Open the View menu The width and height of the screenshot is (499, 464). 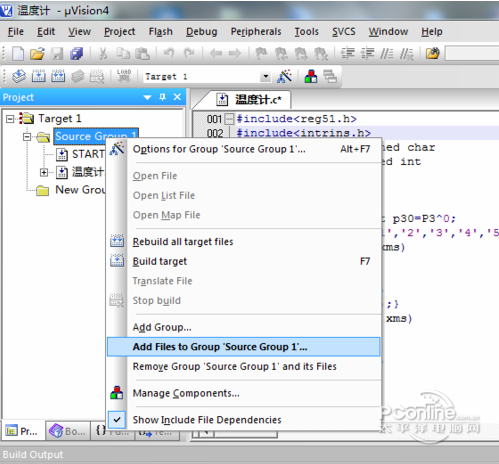coord(79,32)
